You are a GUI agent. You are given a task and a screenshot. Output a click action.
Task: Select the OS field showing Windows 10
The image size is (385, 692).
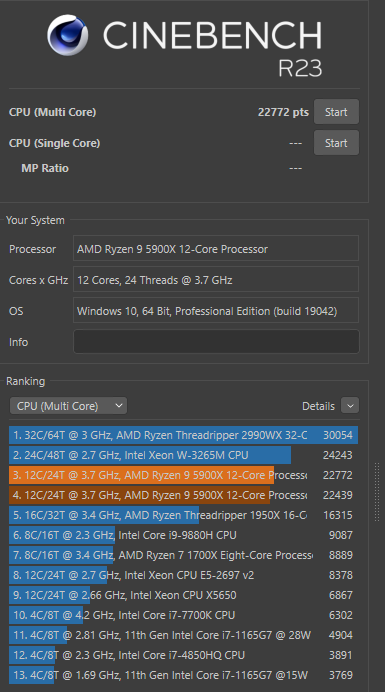pyautogui.click(x=216, y=310)
